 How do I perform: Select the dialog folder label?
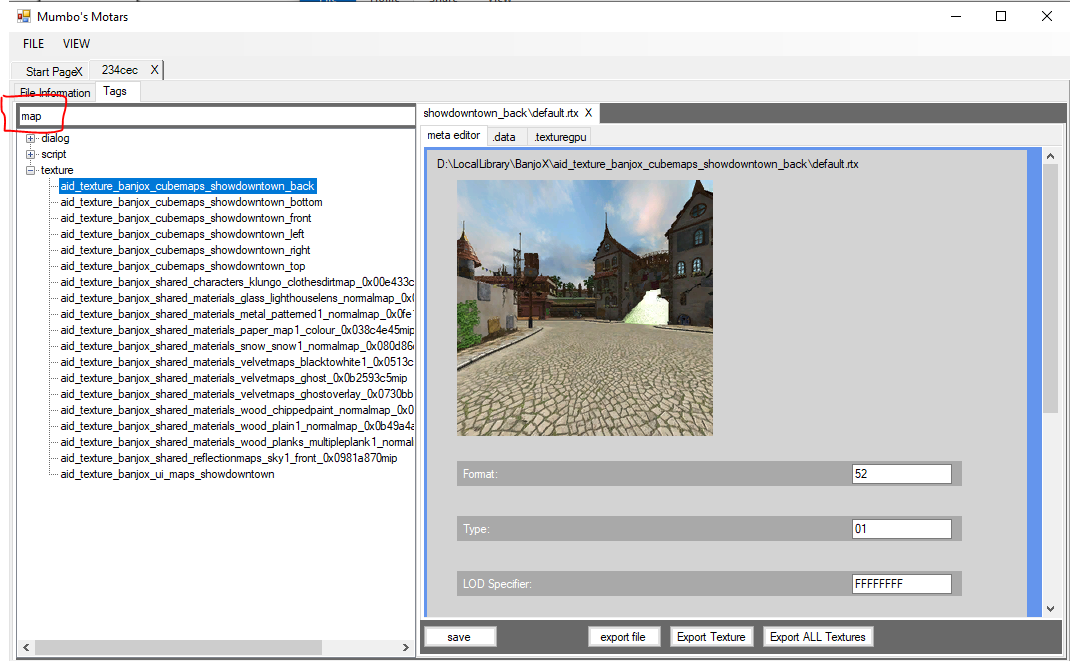click(55, 138)
